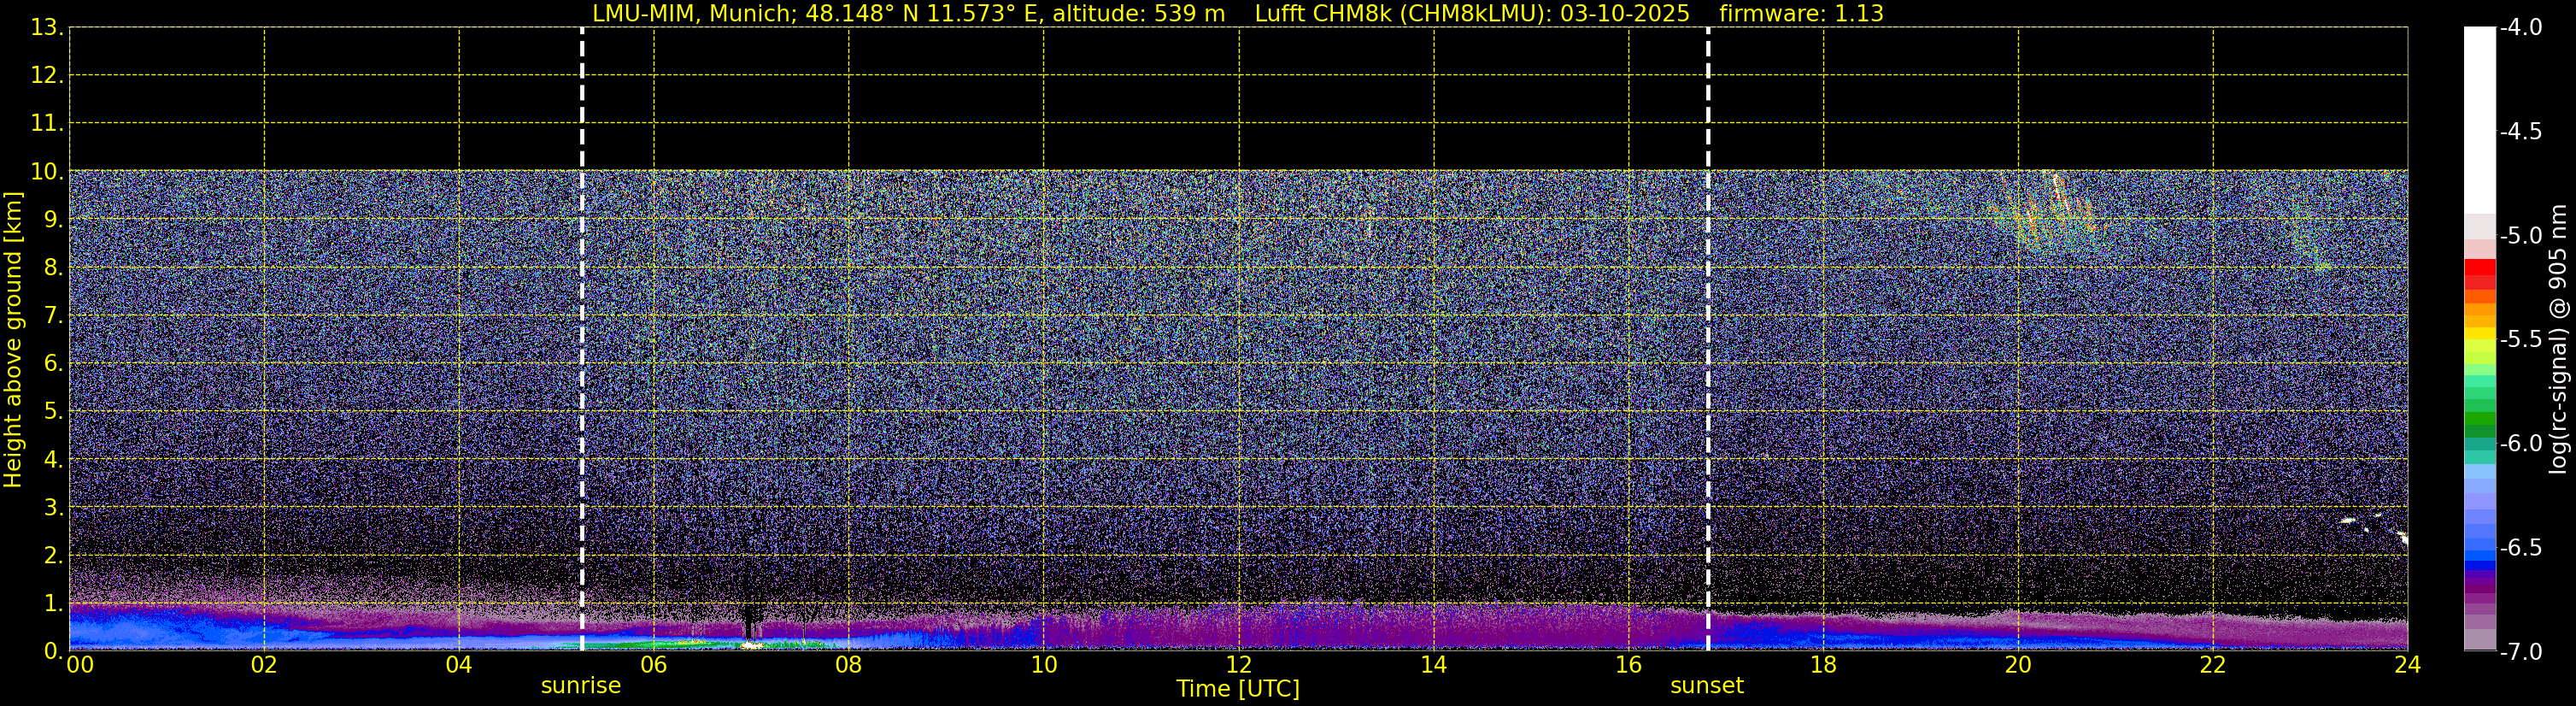Click the 'sunrise' label below the time axis
The image size is (2576, 706).
click(580, 686)
